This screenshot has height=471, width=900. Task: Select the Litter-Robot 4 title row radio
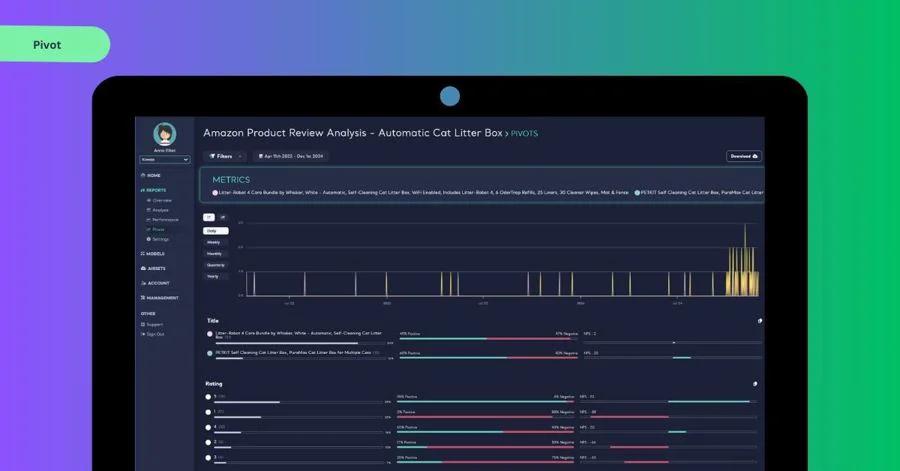210,334
